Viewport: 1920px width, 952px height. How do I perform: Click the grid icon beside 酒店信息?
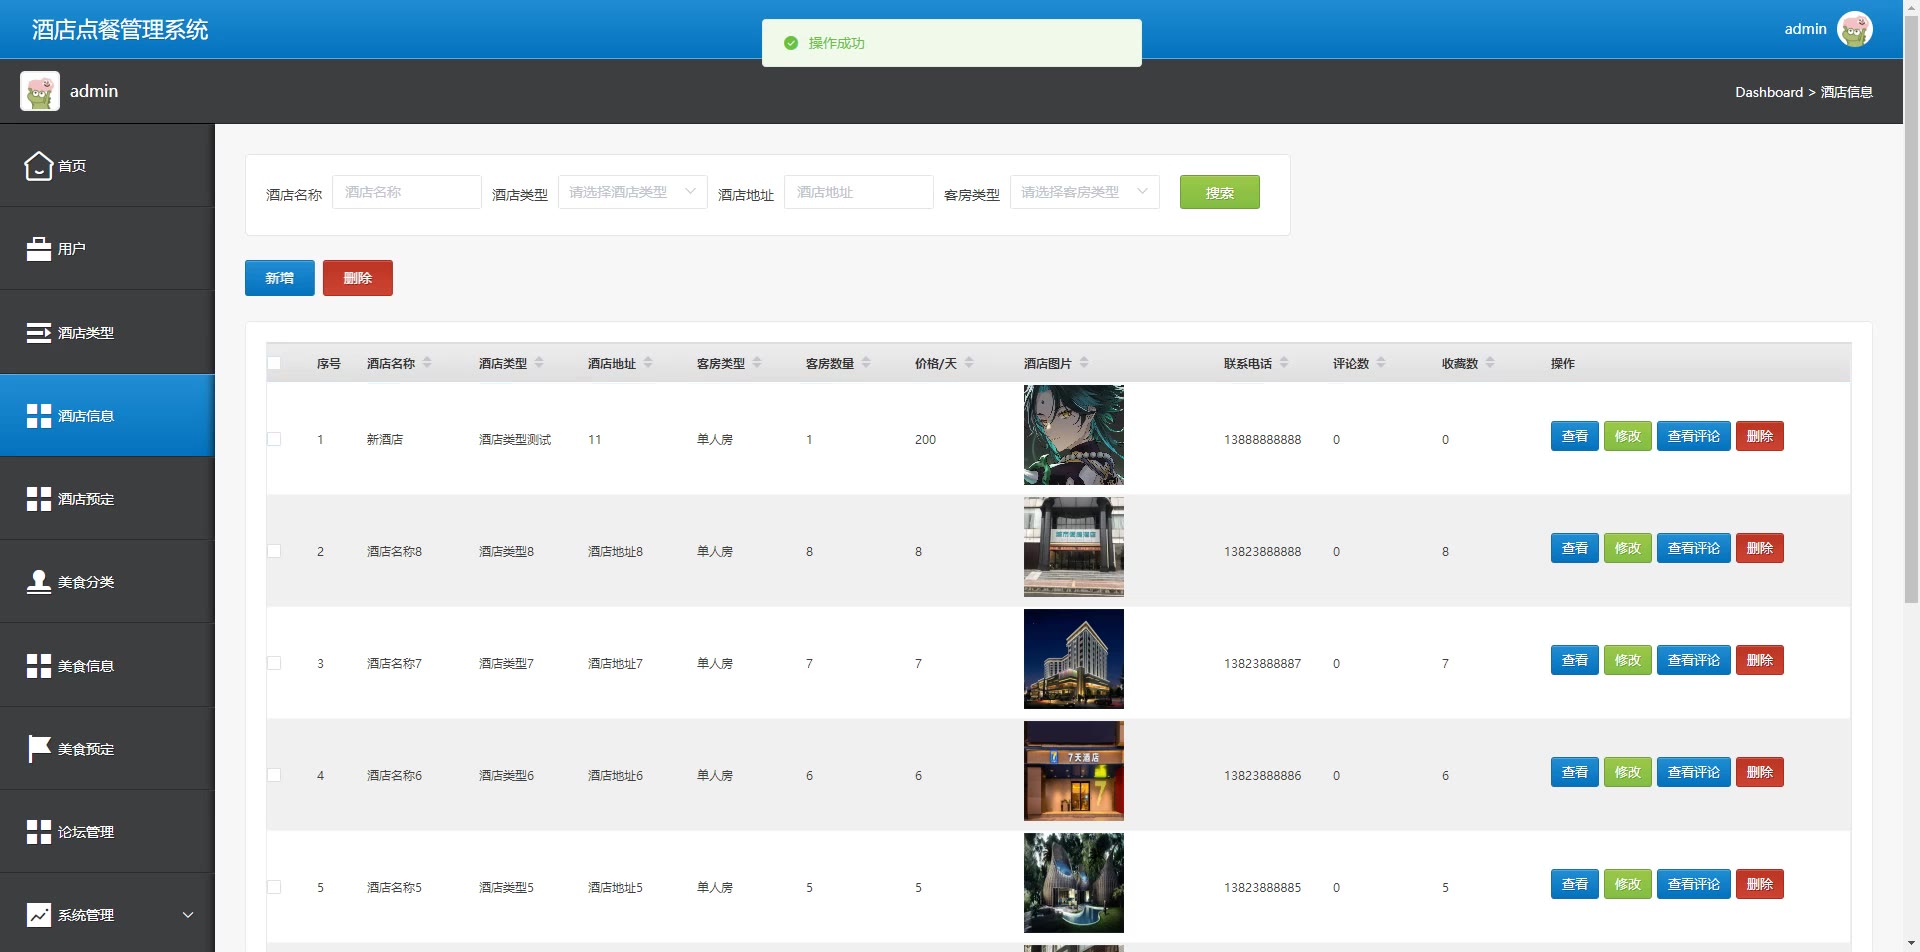(38, 416)
